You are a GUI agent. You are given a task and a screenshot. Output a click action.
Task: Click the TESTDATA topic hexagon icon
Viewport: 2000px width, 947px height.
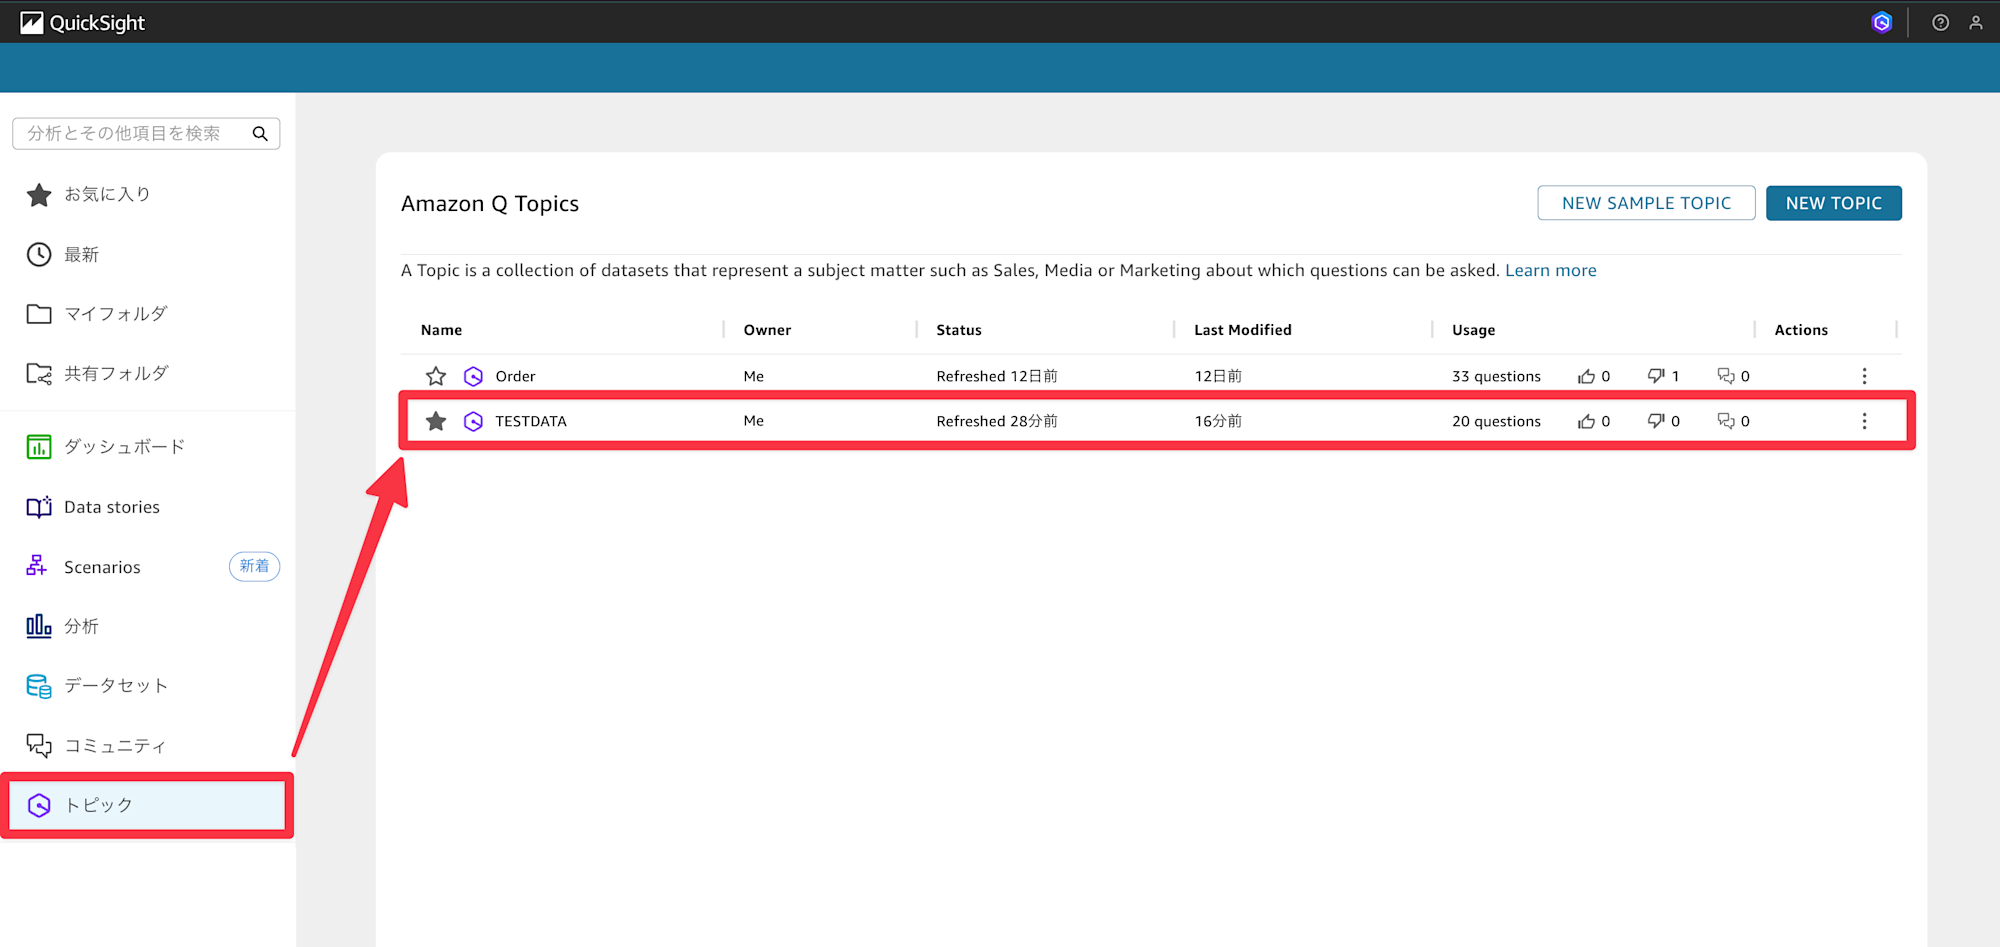click(x=473, y=421)
